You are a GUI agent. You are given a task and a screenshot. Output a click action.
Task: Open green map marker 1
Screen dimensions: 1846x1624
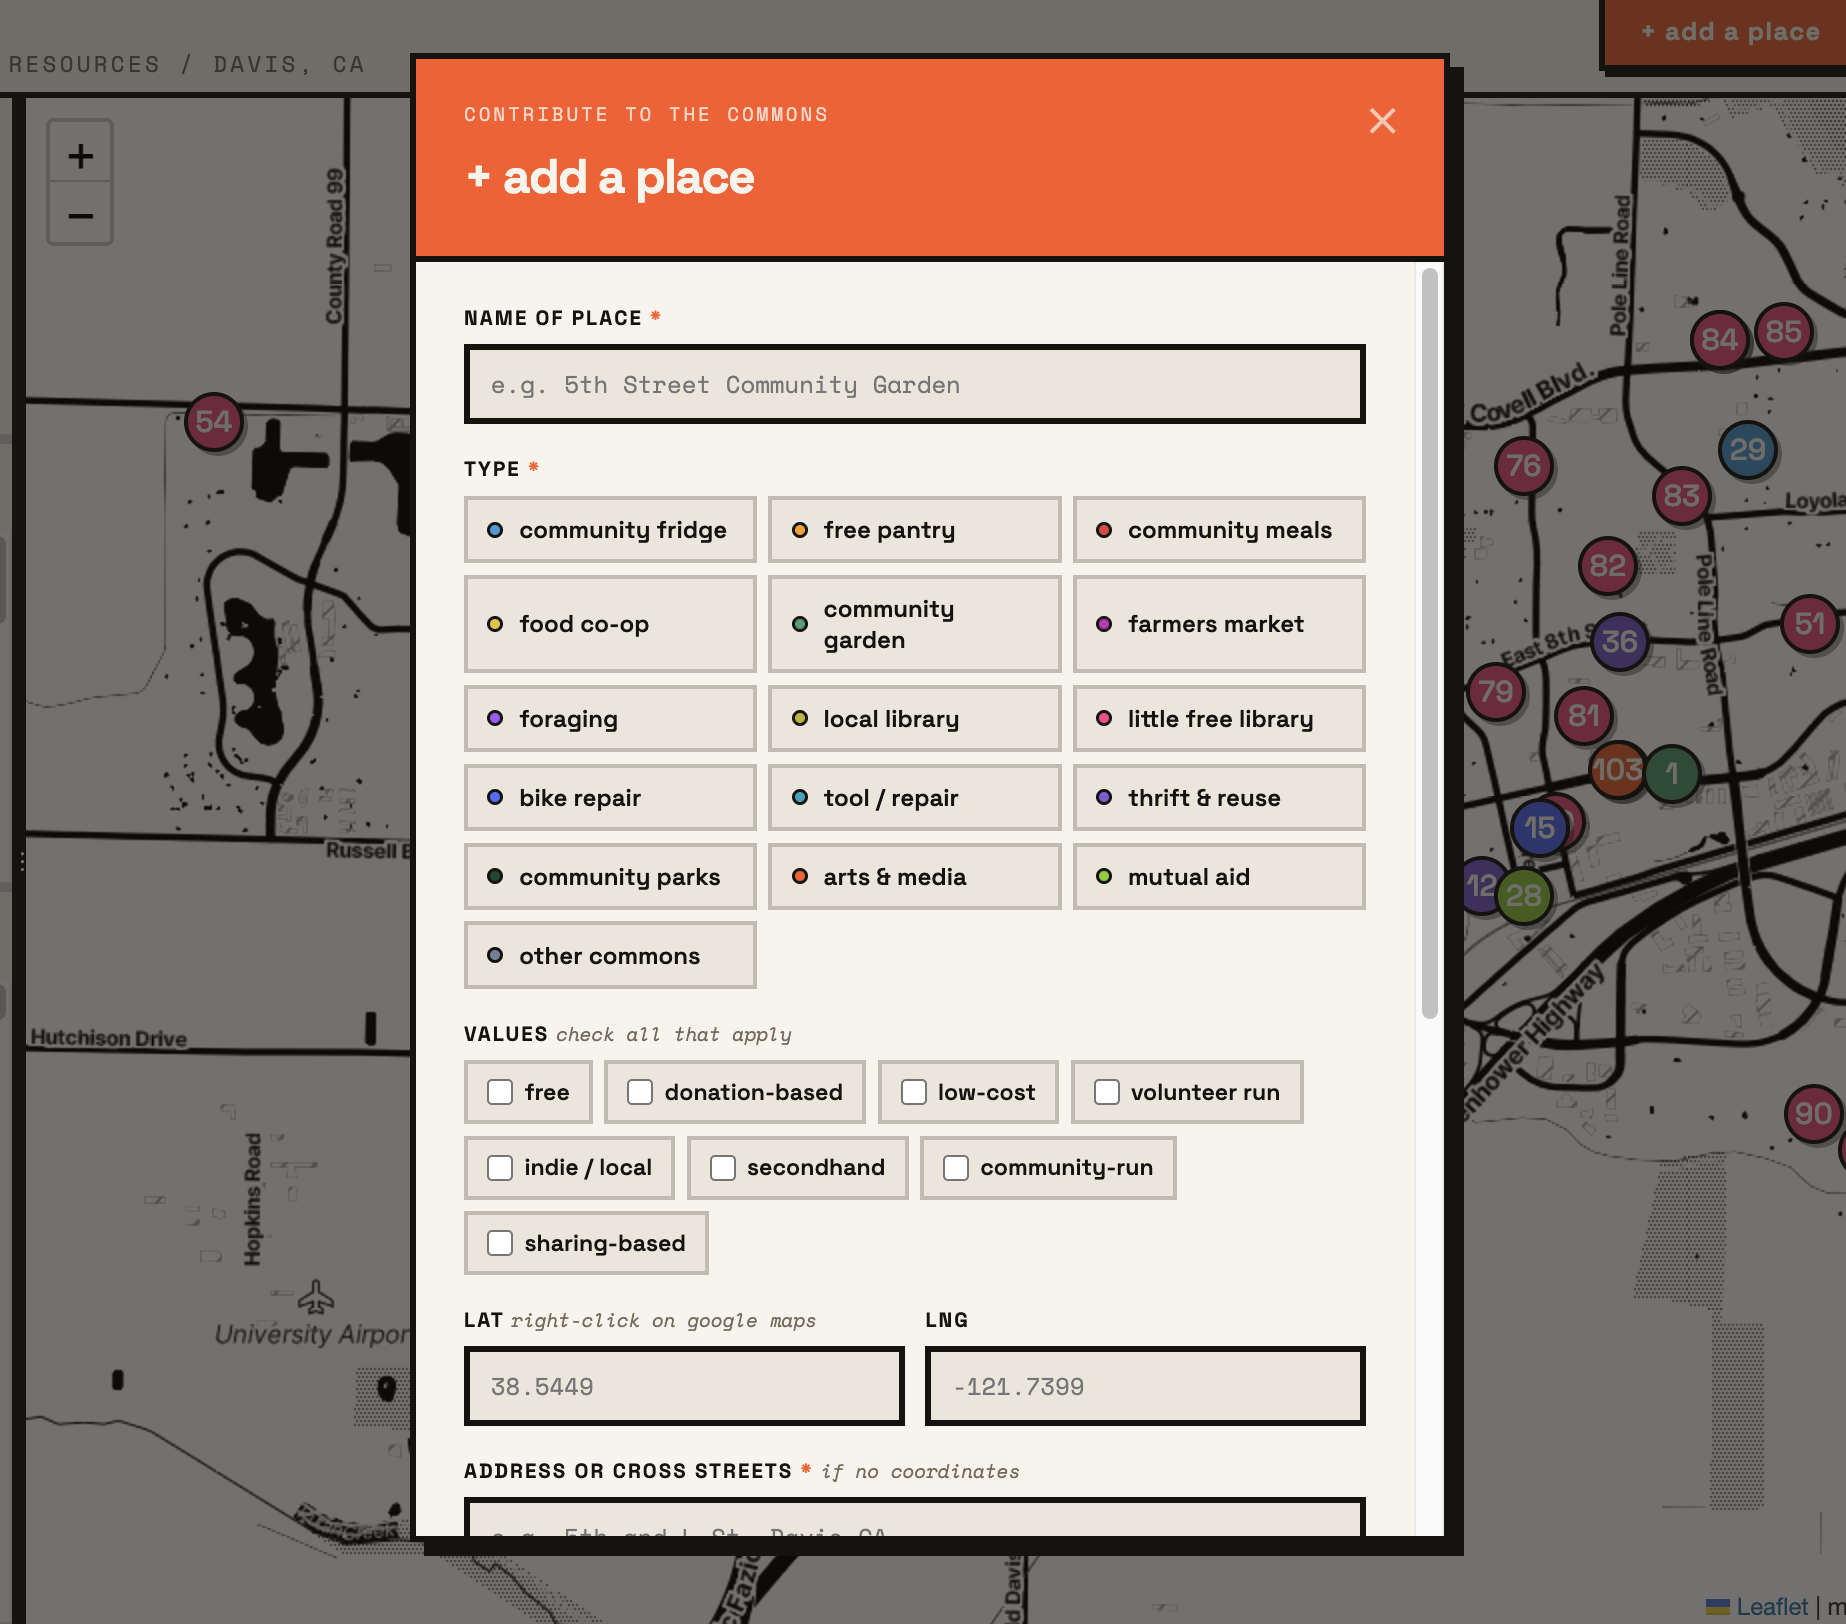click(x=1673, y=773)
